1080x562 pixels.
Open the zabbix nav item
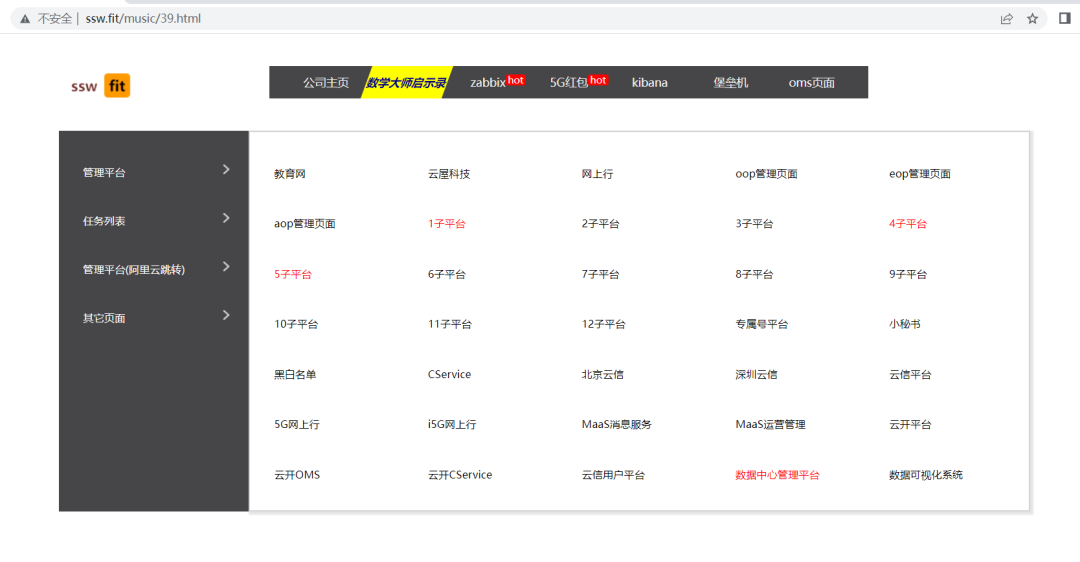tap(488, 83)
